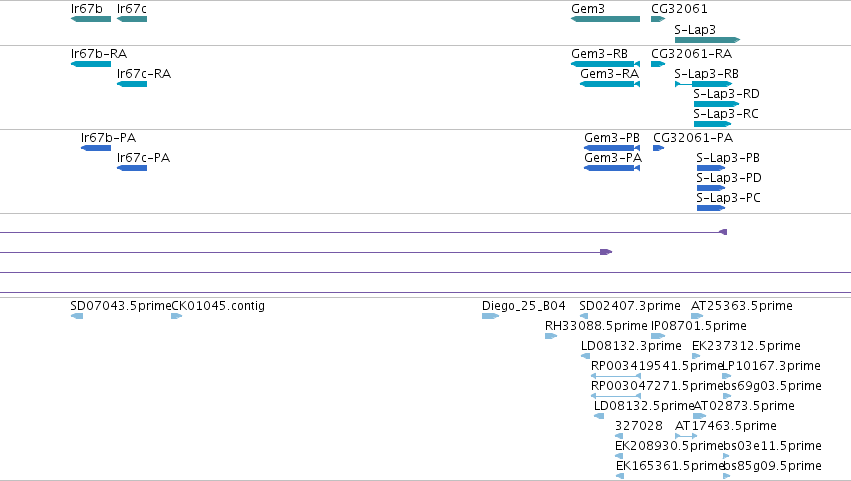851x481 pixels.
Task: Select the Ir67c gene feature bar
Action: pos(132,19)
